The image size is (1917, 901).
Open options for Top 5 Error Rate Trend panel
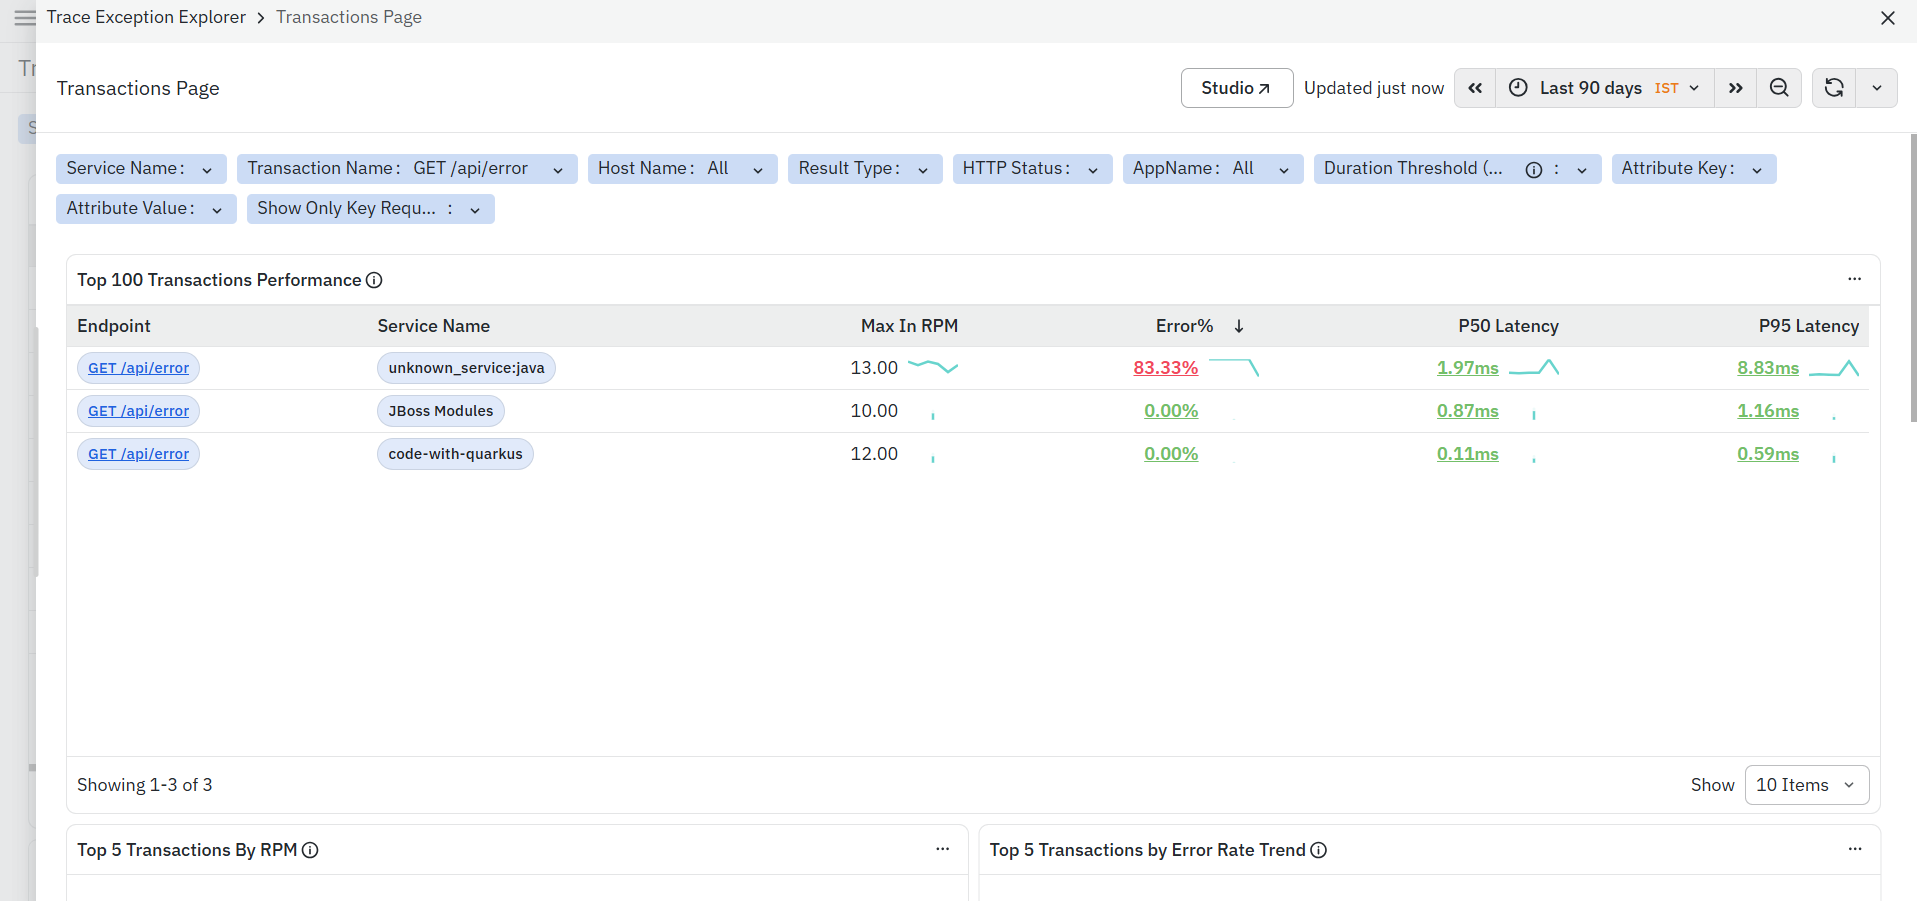(1855, 849)
